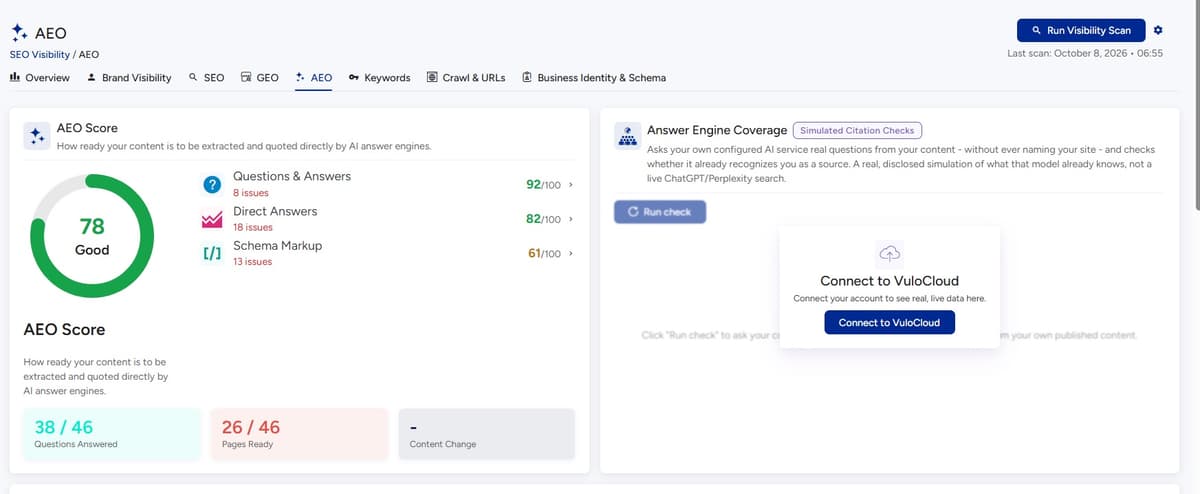Click the Questions & Answers question-mark icon

(x=211, y=184)
